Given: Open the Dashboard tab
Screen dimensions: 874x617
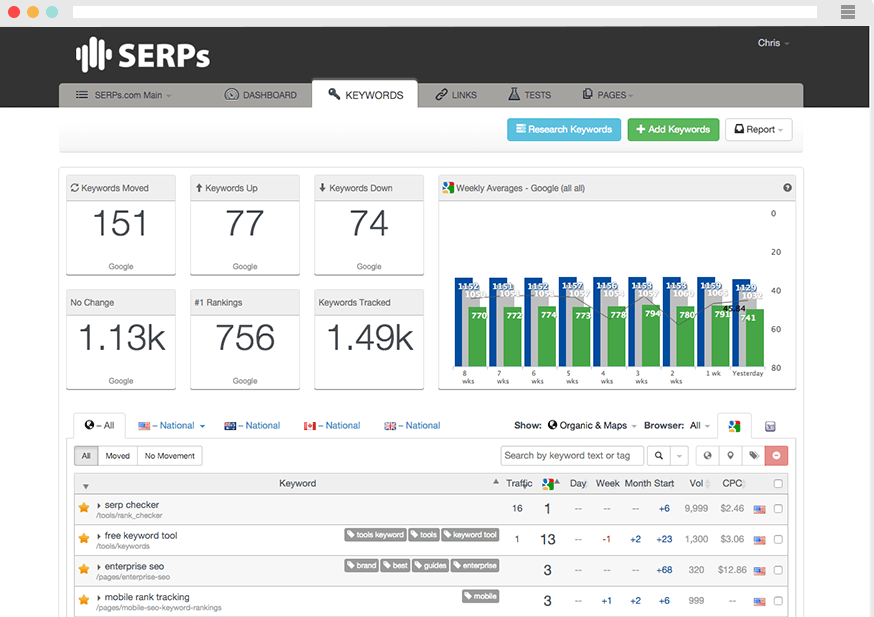Looking at the screenshot, I should [x=260, y=95].
